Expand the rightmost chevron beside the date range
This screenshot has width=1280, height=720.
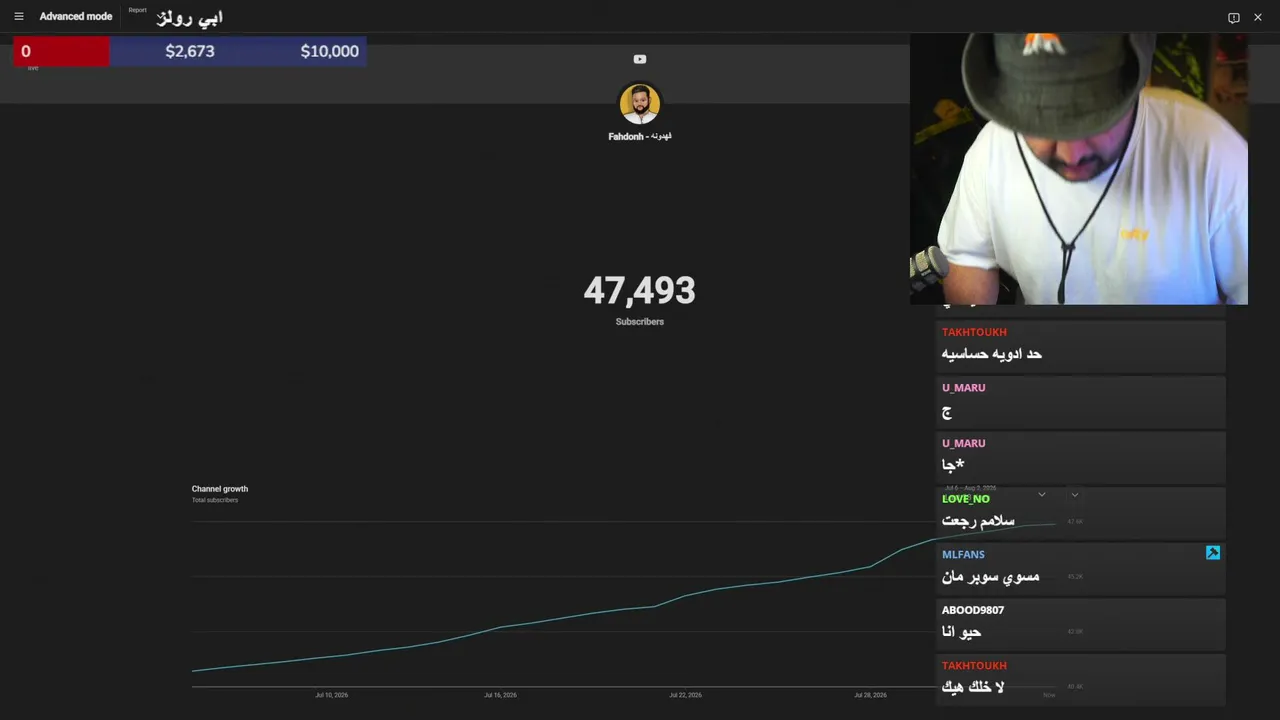coord(1075,494)
